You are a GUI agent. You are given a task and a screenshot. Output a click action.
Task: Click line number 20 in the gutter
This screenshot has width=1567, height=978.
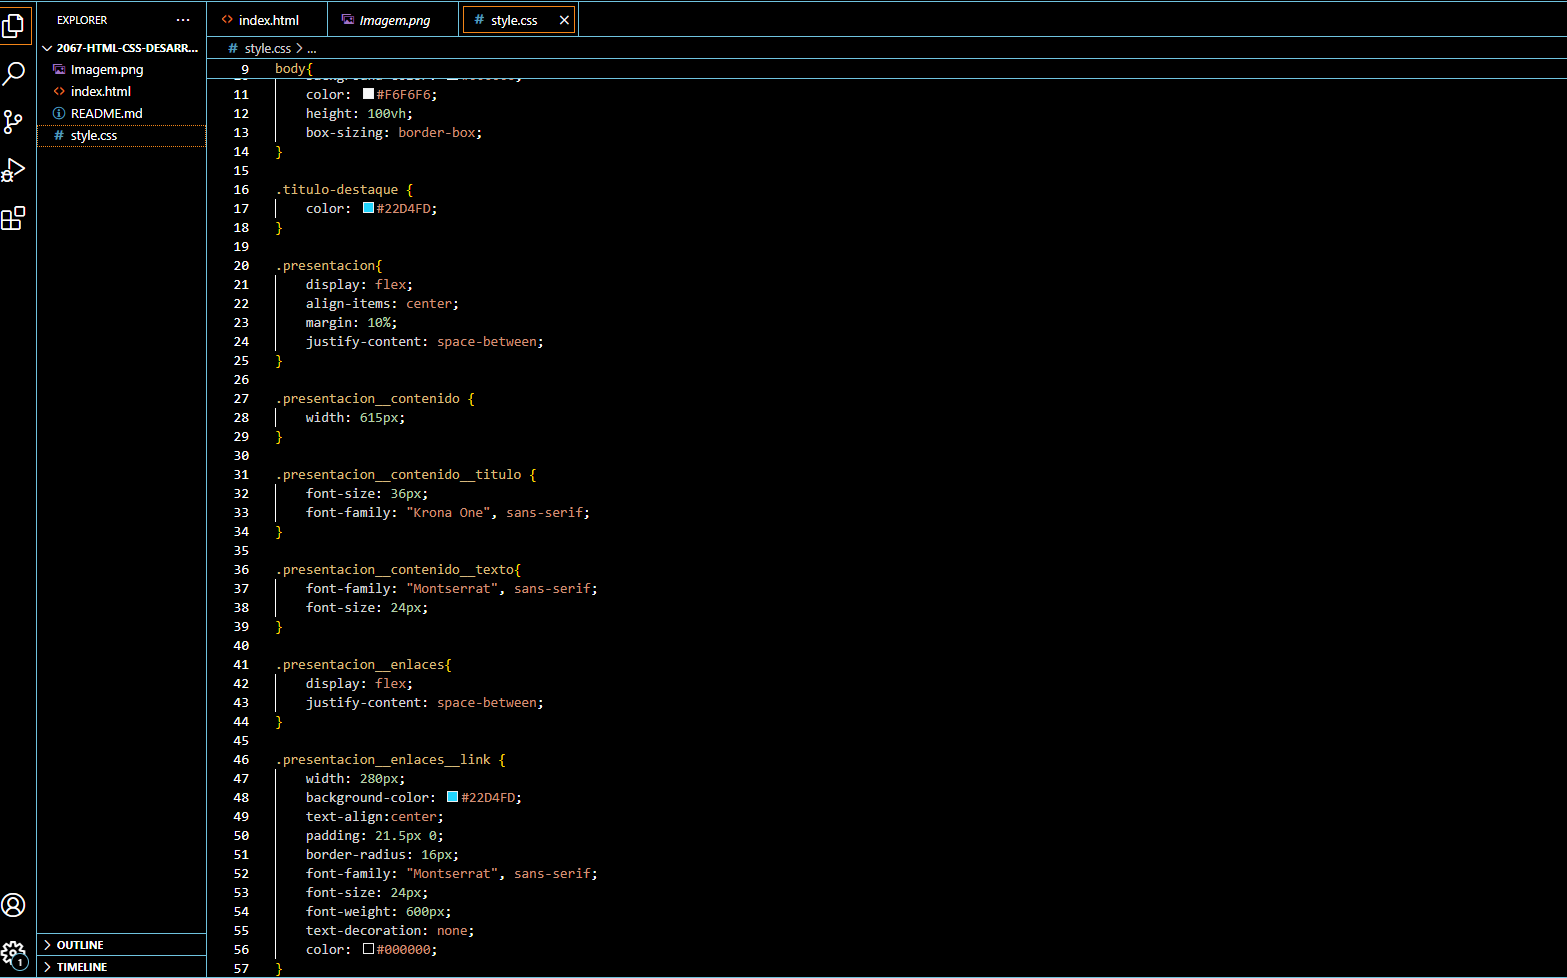coord(241,266)
